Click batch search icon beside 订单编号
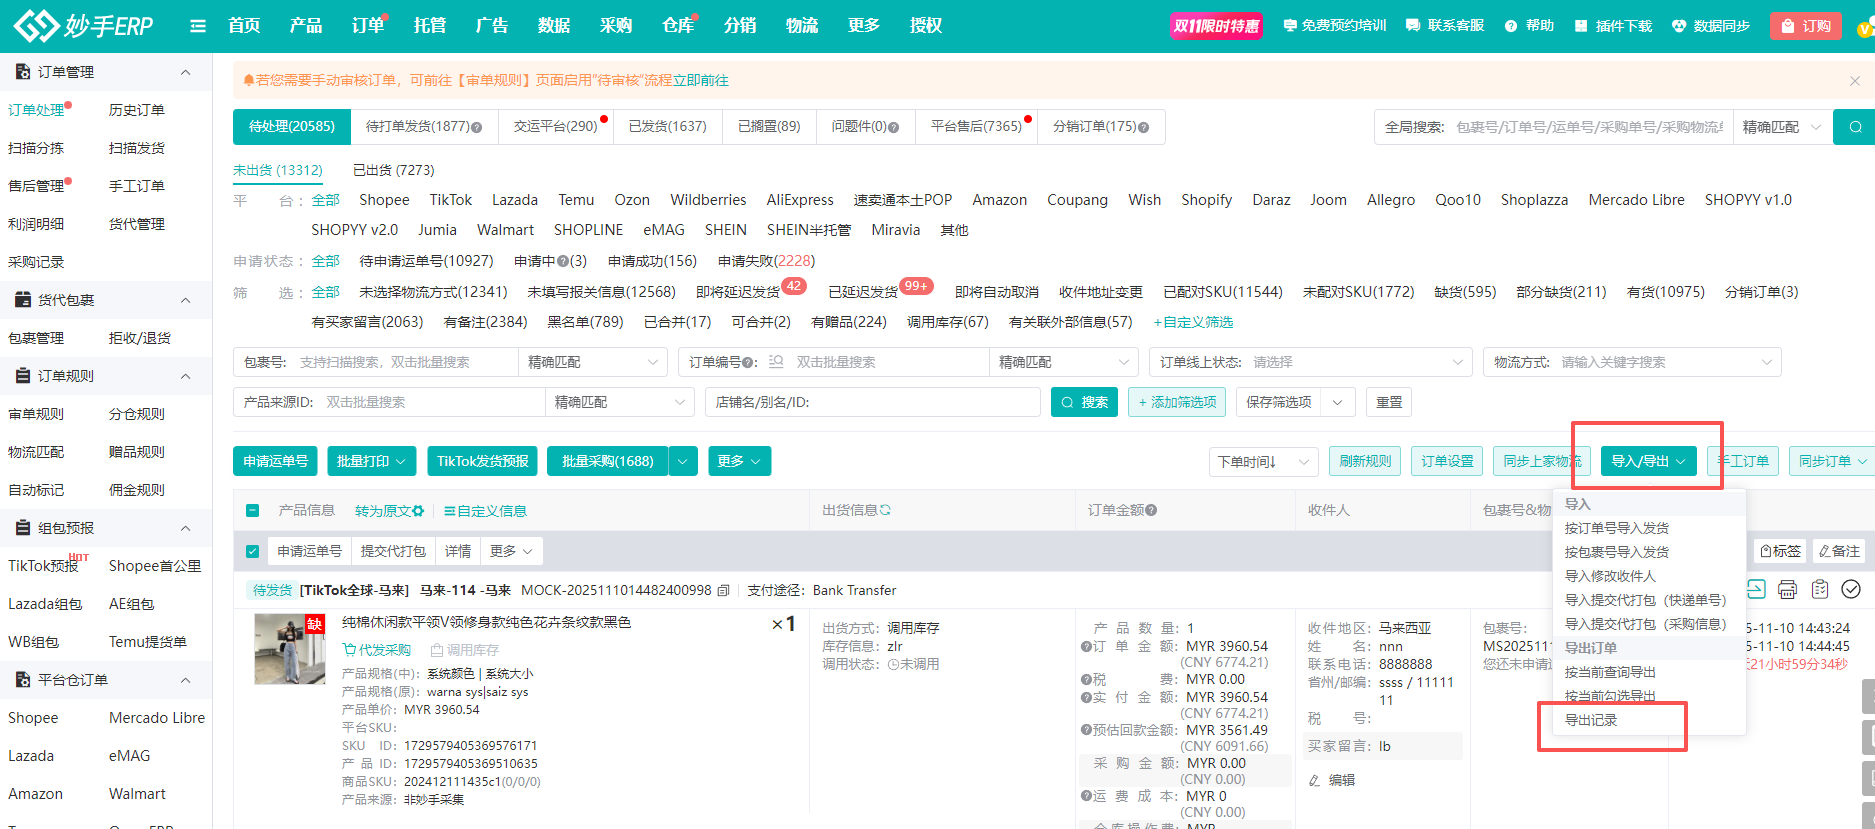This screenshot has height=829, width=1875. [x=776, y=362]
